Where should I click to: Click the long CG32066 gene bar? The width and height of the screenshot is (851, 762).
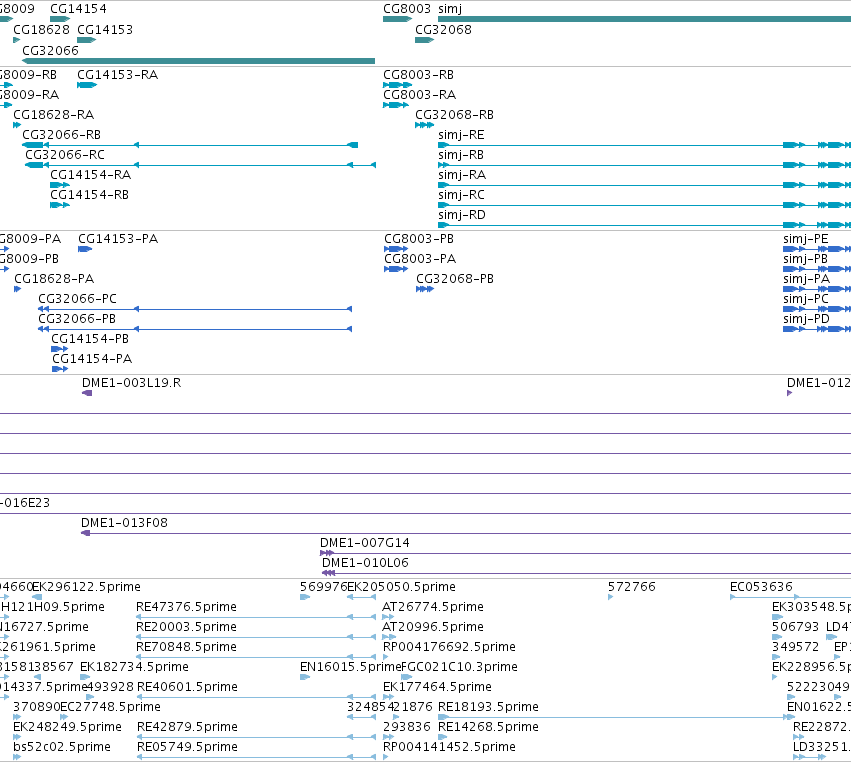(199, 61)
